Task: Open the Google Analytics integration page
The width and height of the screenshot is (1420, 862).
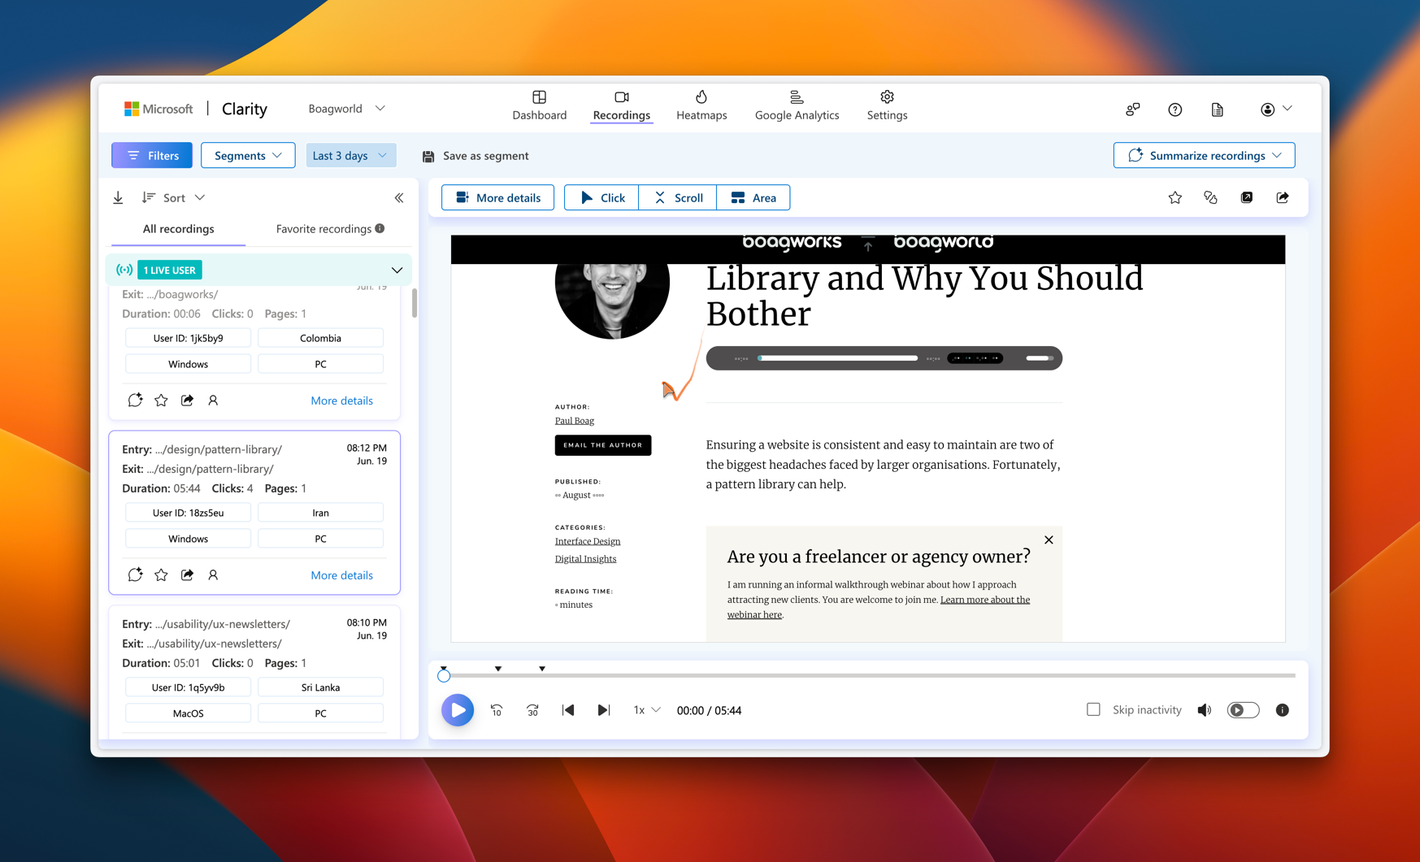Action: click(x=796, y=105)
